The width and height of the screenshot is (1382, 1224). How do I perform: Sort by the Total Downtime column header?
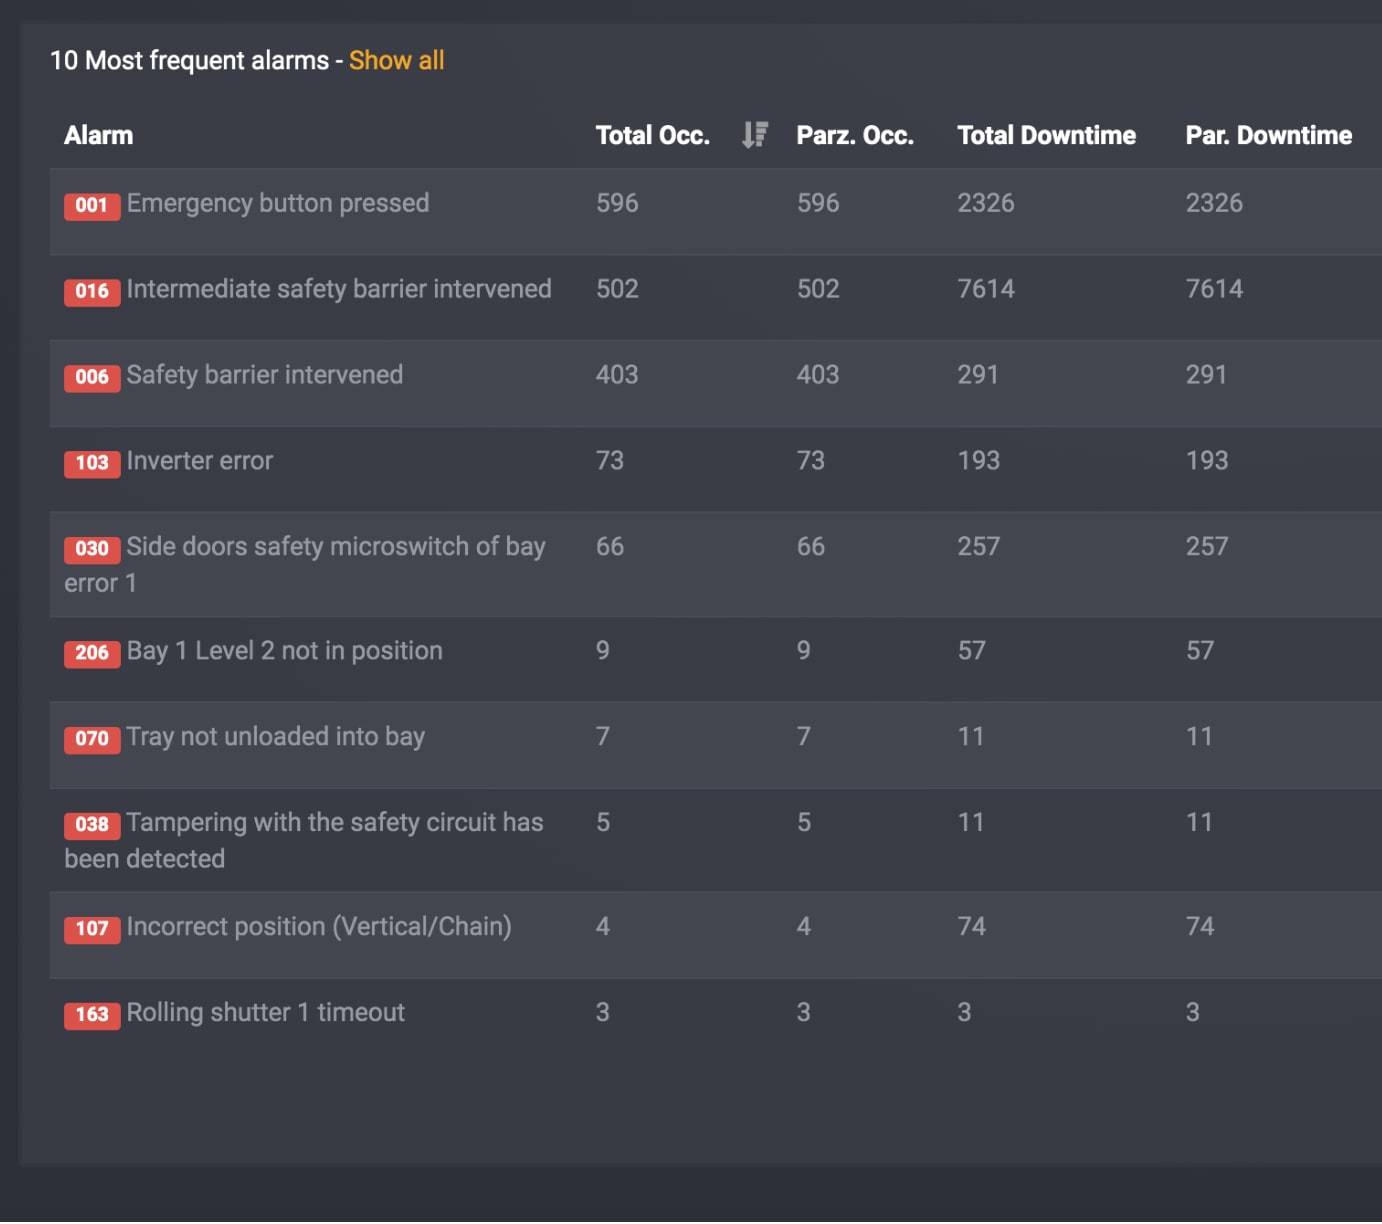click(1046, 135)
